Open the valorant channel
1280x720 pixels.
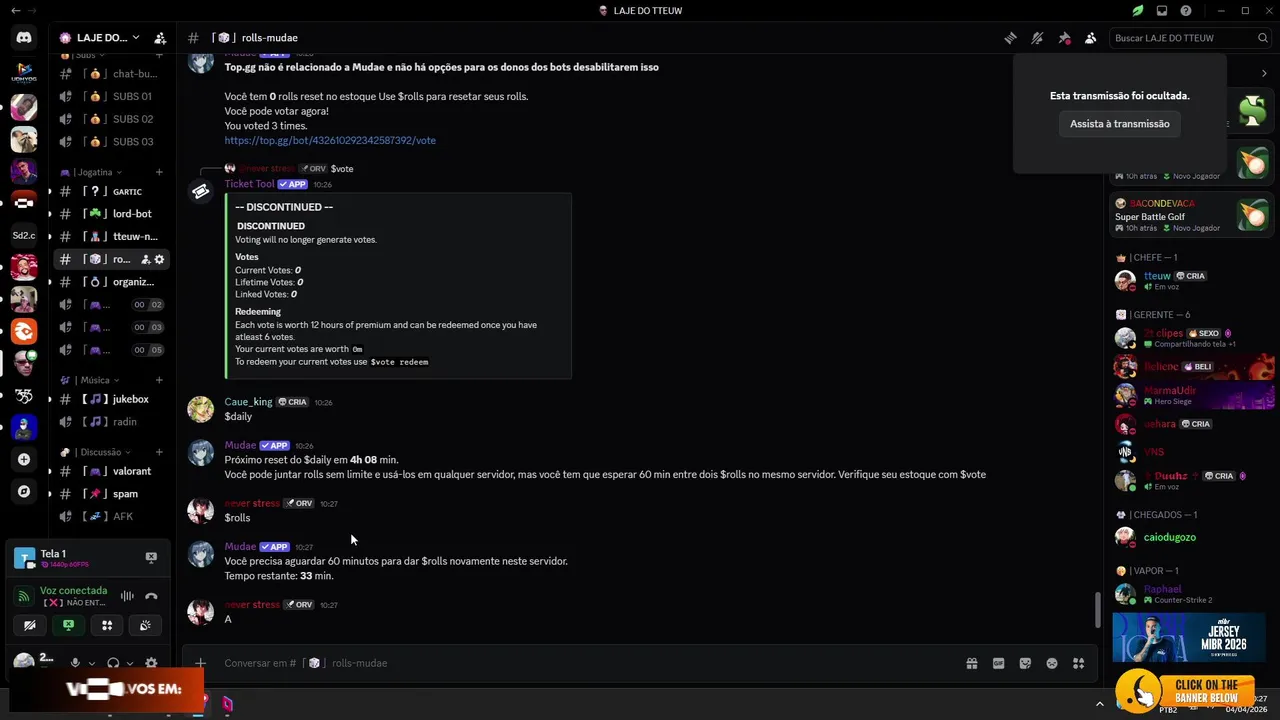132,471
